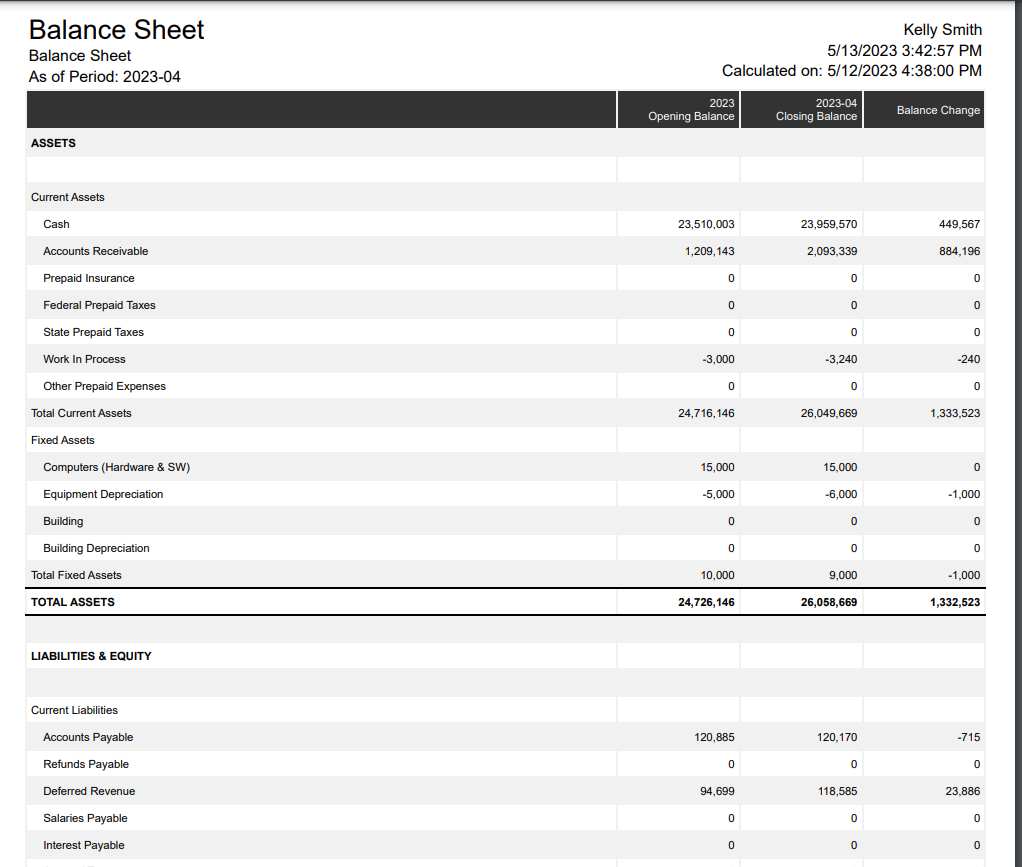Select the Deferred Revenue row label
Screen dimensions: 1022x867
pos(89,791)
